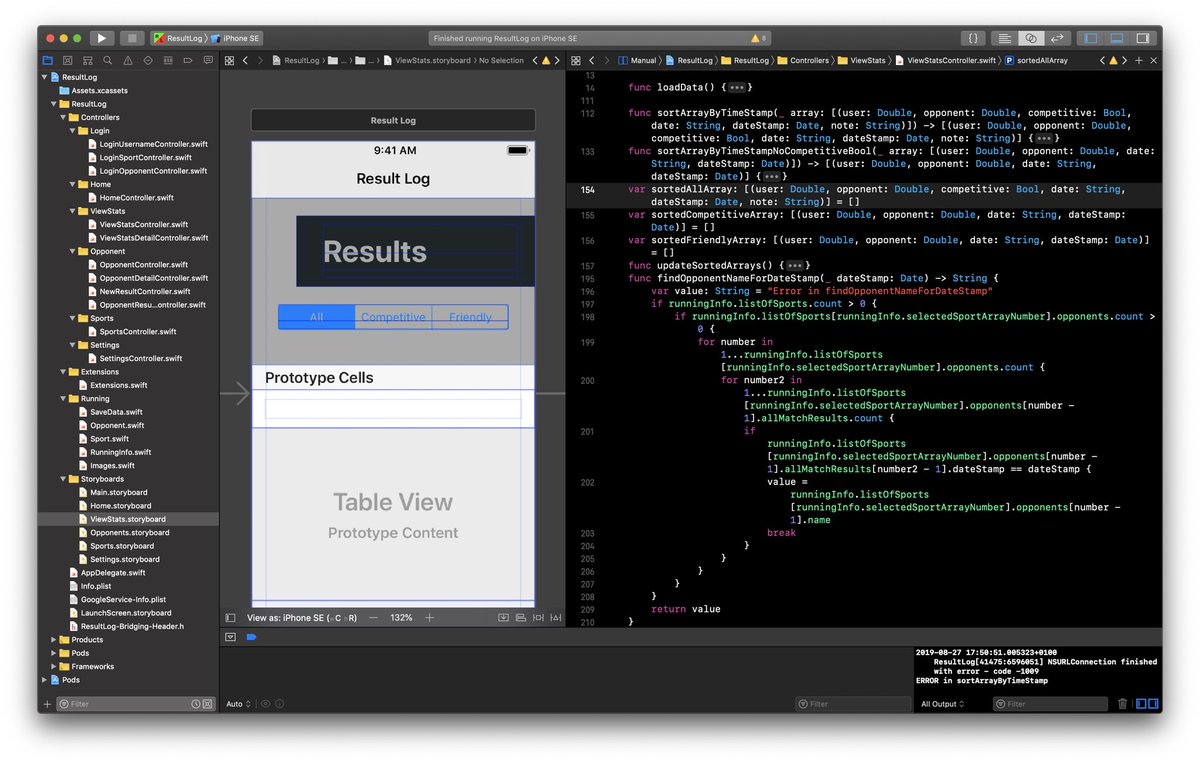Open the project navigator folder icon
This screenshot has height=763, width=1200.
tap(48, 60)
